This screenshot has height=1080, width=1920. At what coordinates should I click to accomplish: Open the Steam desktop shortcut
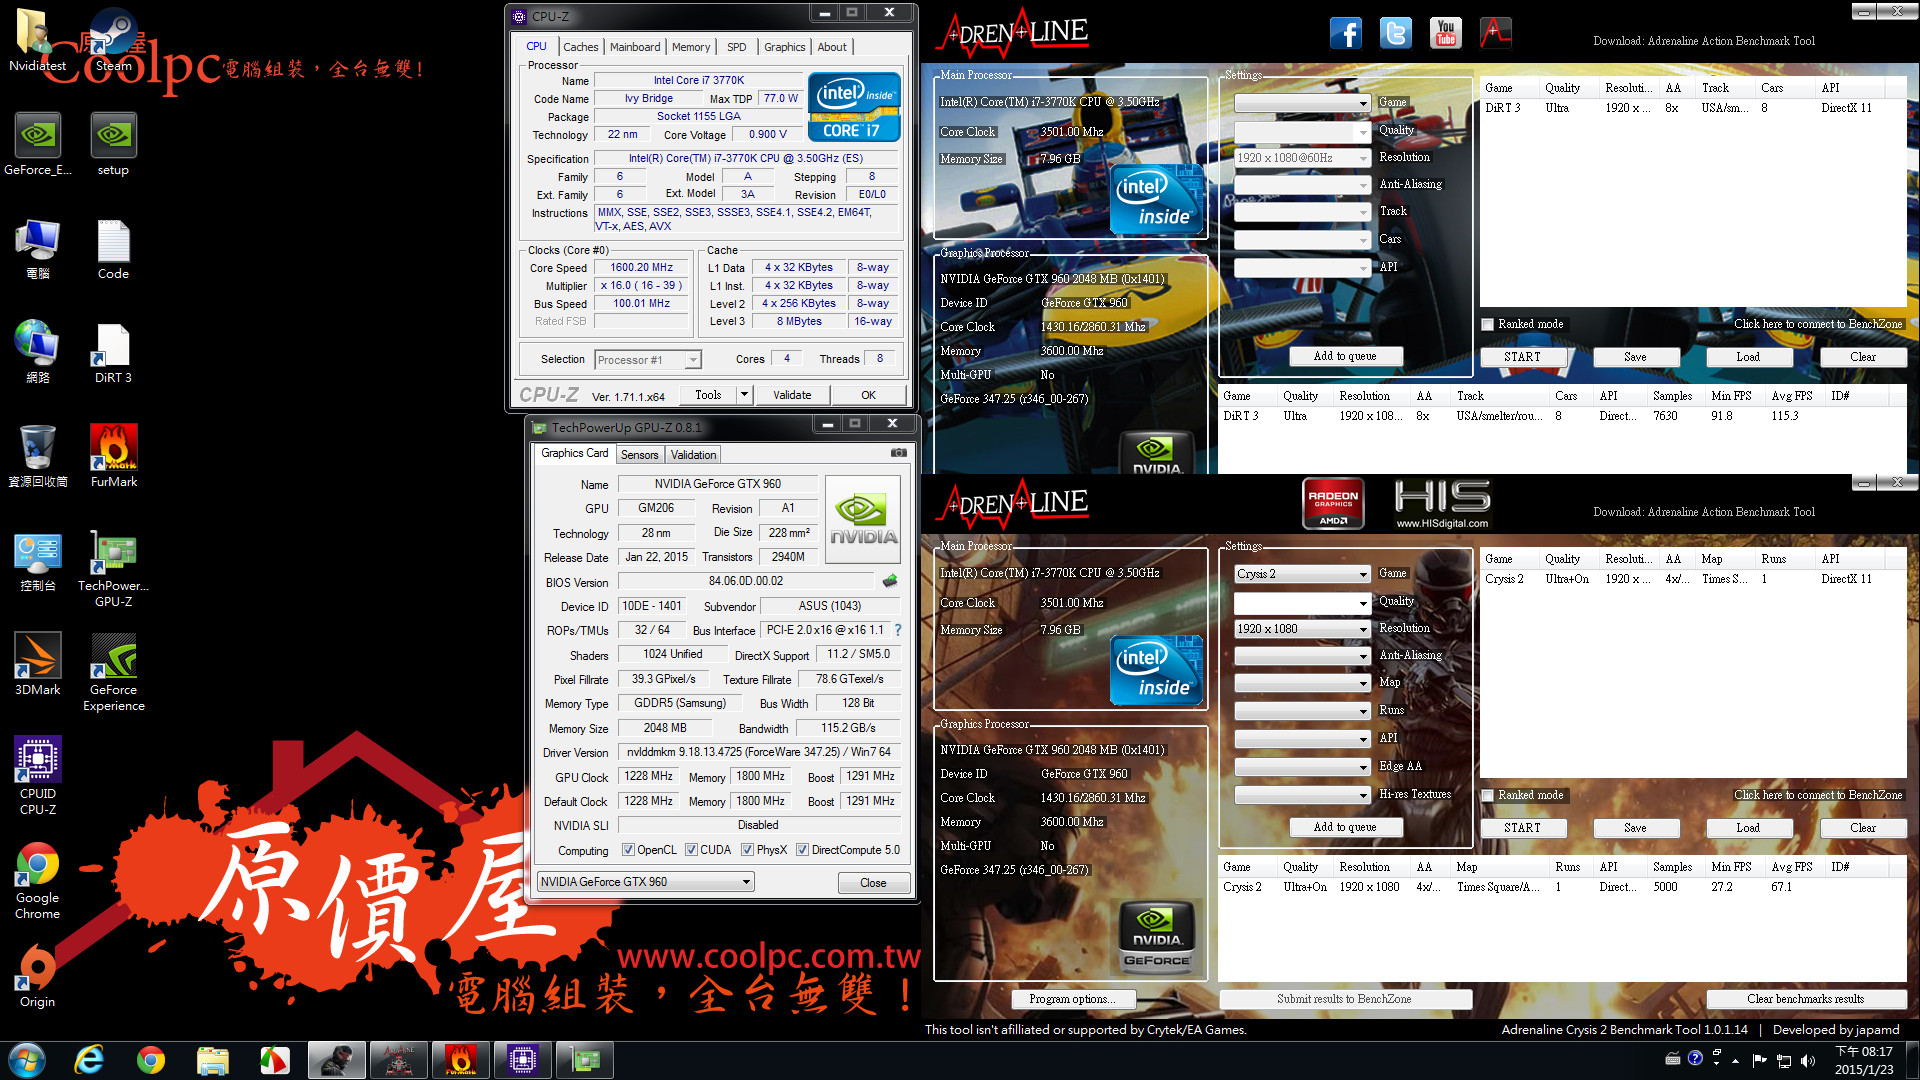113,40
